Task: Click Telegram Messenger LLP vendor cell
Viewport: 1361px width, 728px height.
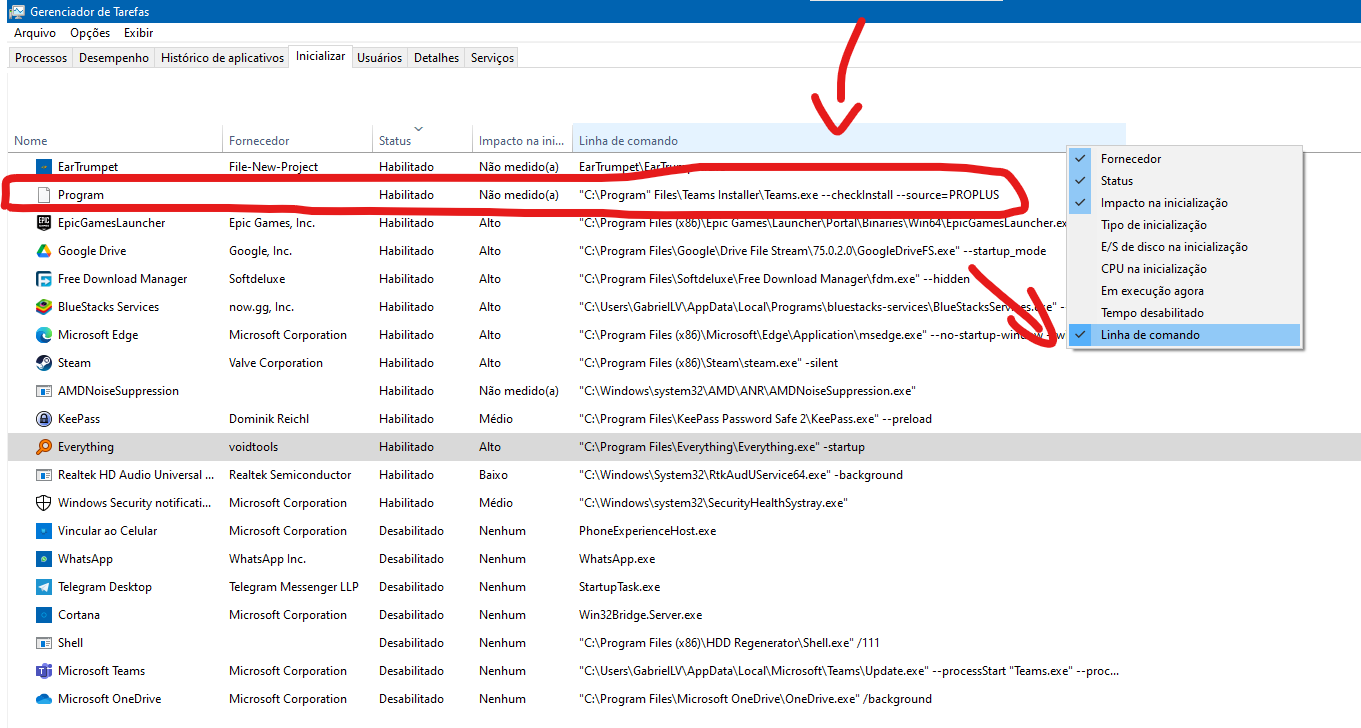Action: pyautogui.click(x=294, y=587)
